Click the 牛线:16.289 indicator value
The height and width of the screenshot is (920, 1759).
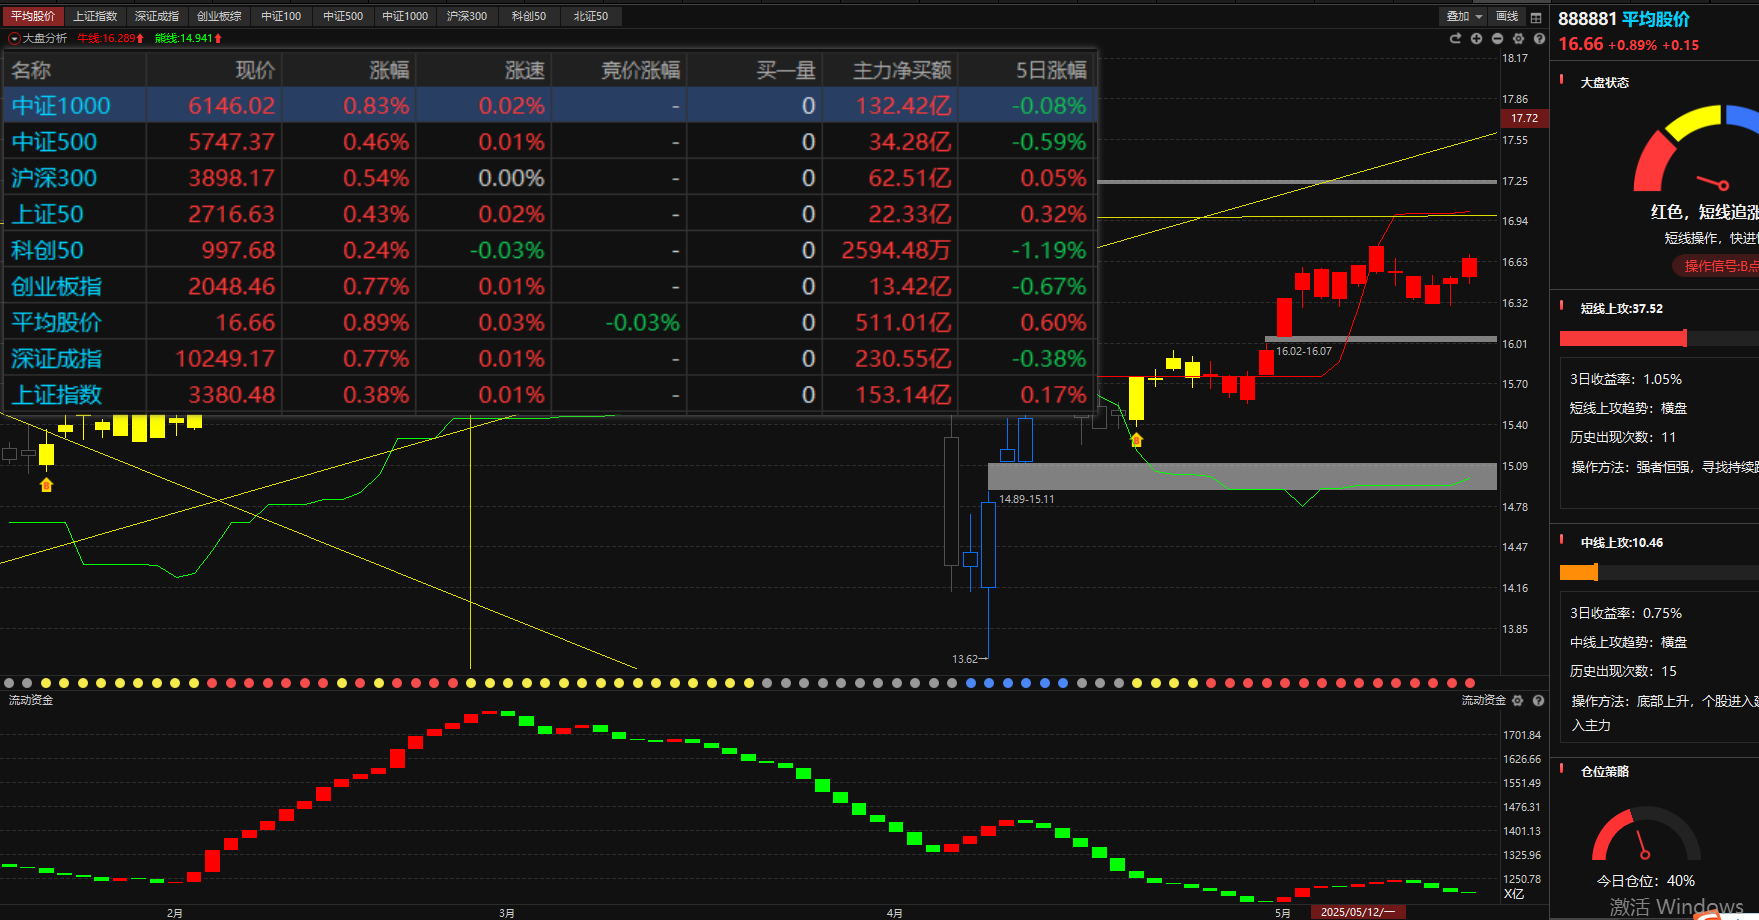[x=110, y=38]
